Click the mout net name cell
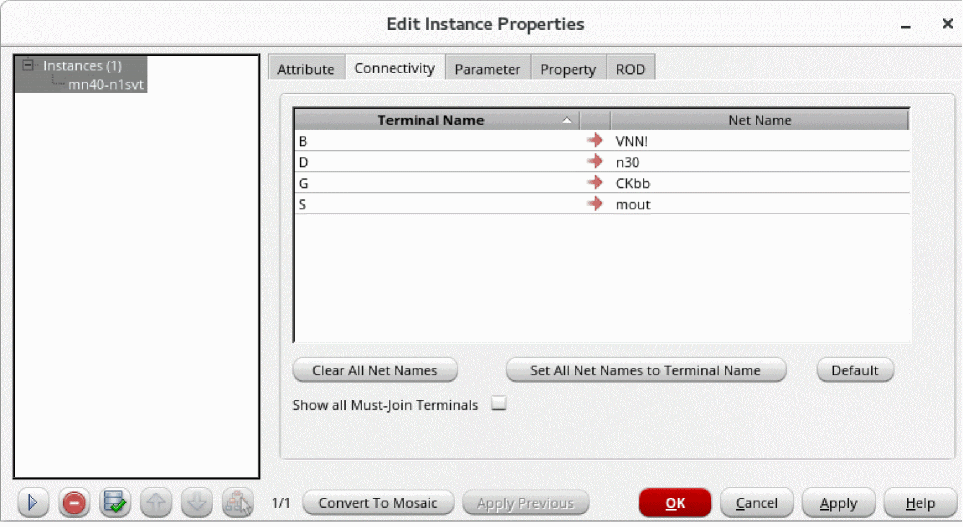Image resolution: width=963 pixels, height=527 pixels. click(762, 203)
